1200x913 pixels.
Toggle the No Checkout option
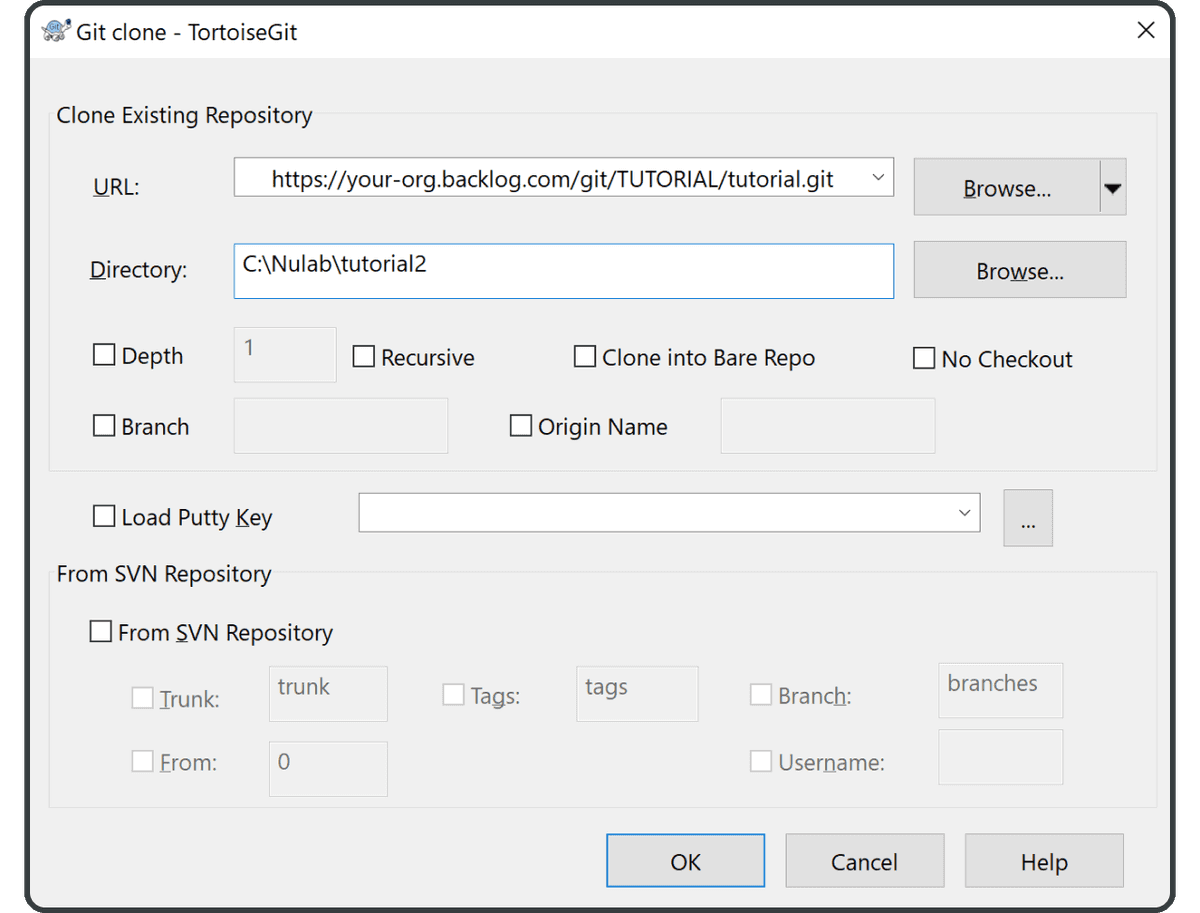click(x=924, y=357)
